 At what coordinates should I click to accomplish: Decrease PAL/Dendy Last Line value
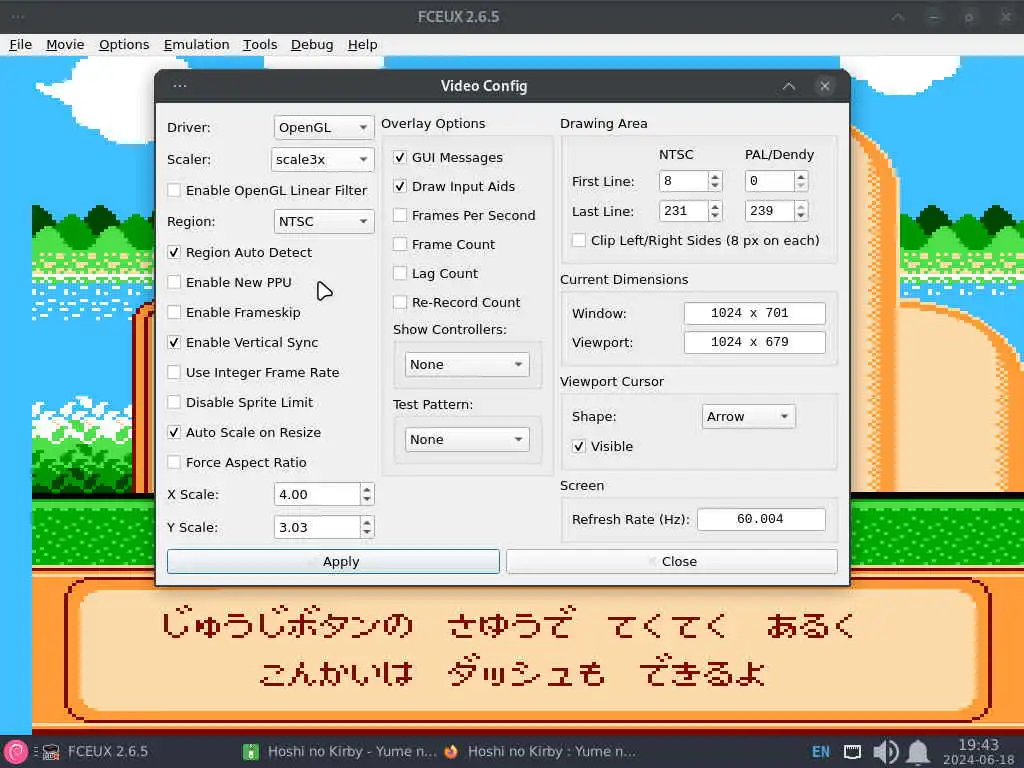pyautogui.click(x=801, y=216)
